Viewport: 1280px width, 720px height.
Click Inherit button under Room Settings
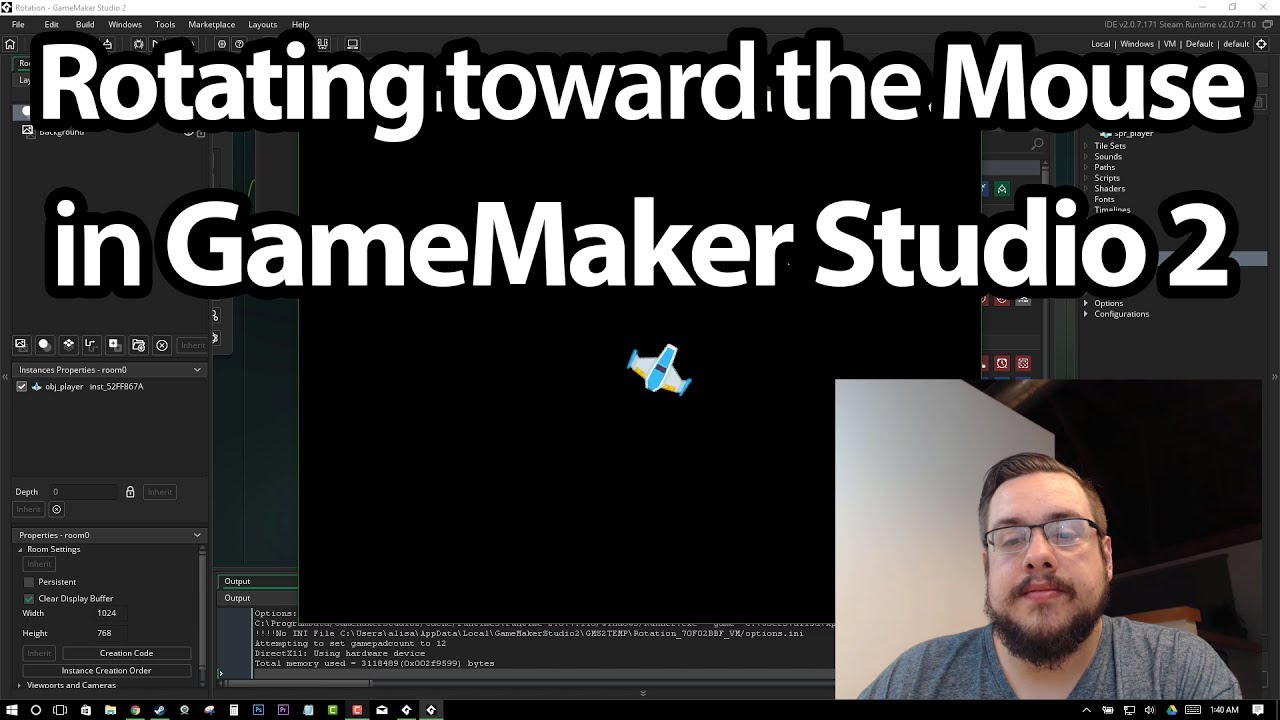tap(39, 564)
